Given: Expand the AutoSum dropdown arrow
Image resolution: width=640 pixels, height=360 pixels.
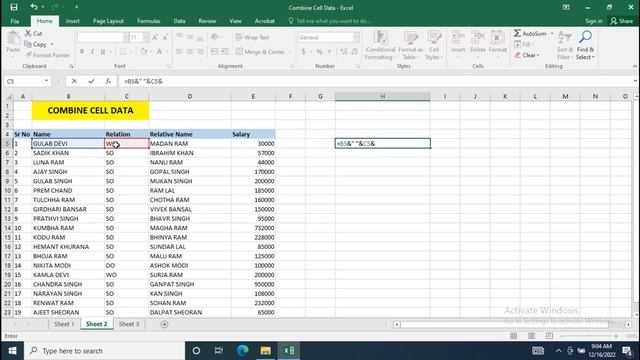Looking at the screenshot, I should 552,33.
